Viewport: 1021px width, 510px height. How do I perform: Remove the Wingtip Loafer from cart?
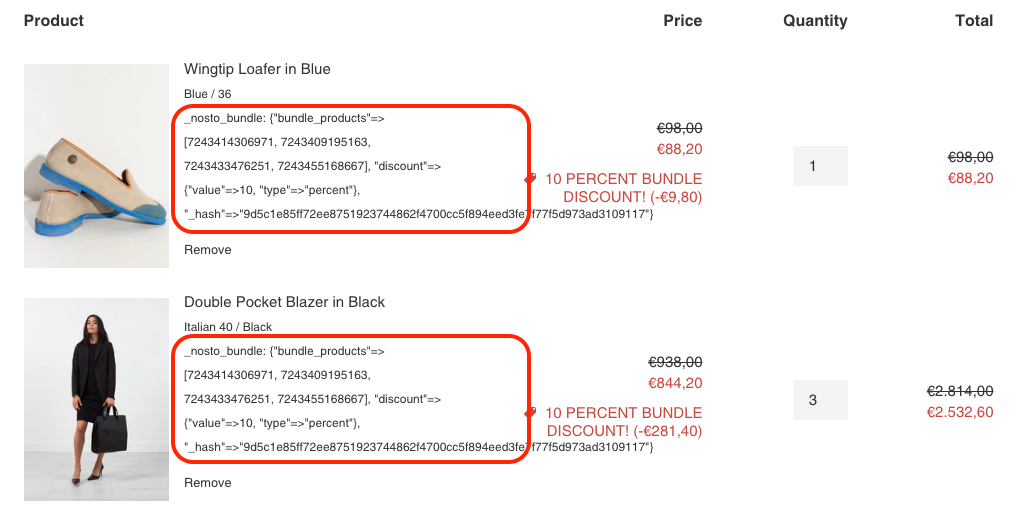point(207,250)
